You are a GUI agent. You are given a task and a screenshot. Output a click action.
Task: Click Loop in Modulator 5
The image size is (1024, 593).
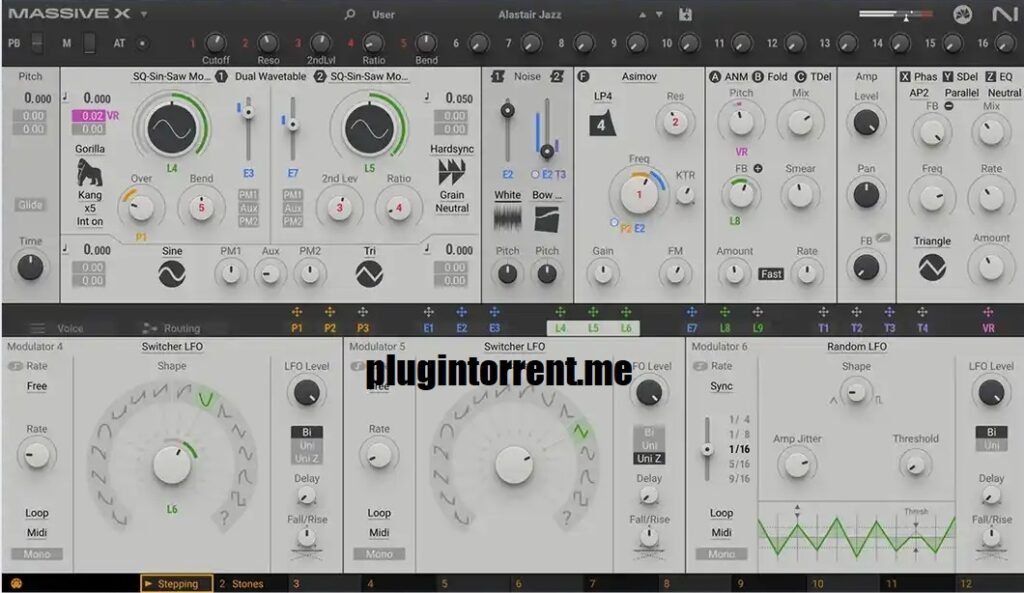click(x=379, y=513)
